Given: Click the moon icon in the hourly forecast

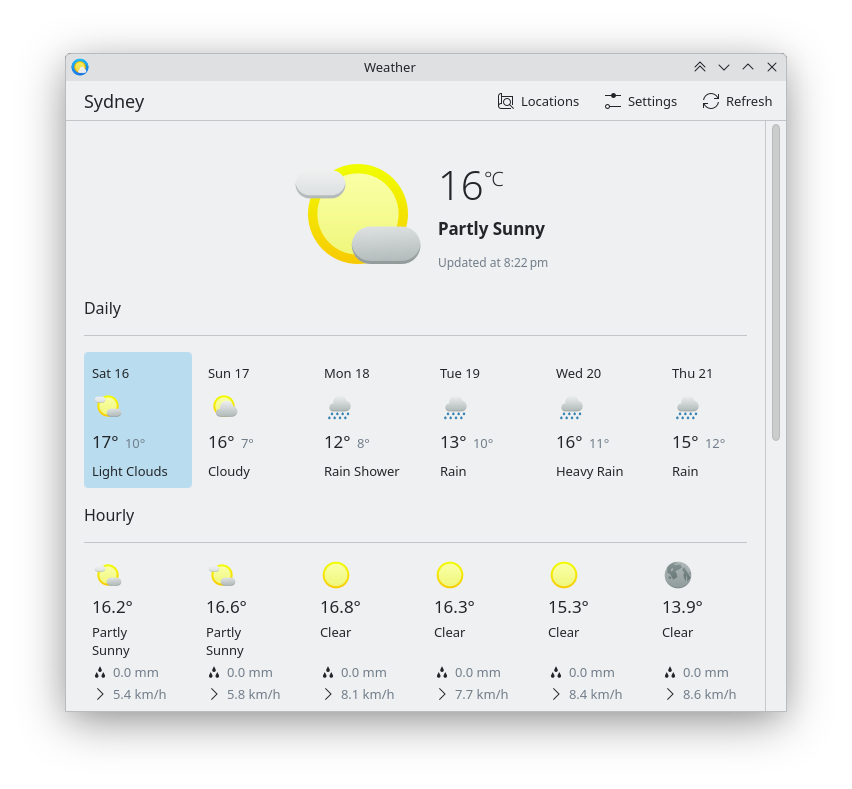Looking at the screenshot, I should [678, 575].
